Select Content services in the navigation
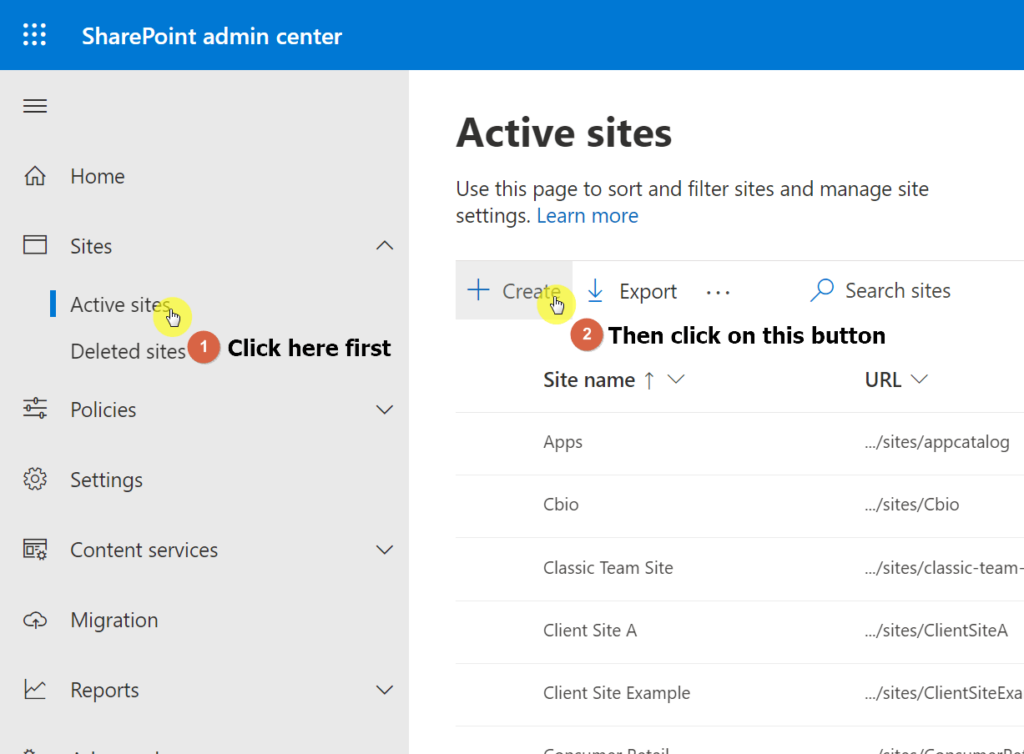 (144, 550)
